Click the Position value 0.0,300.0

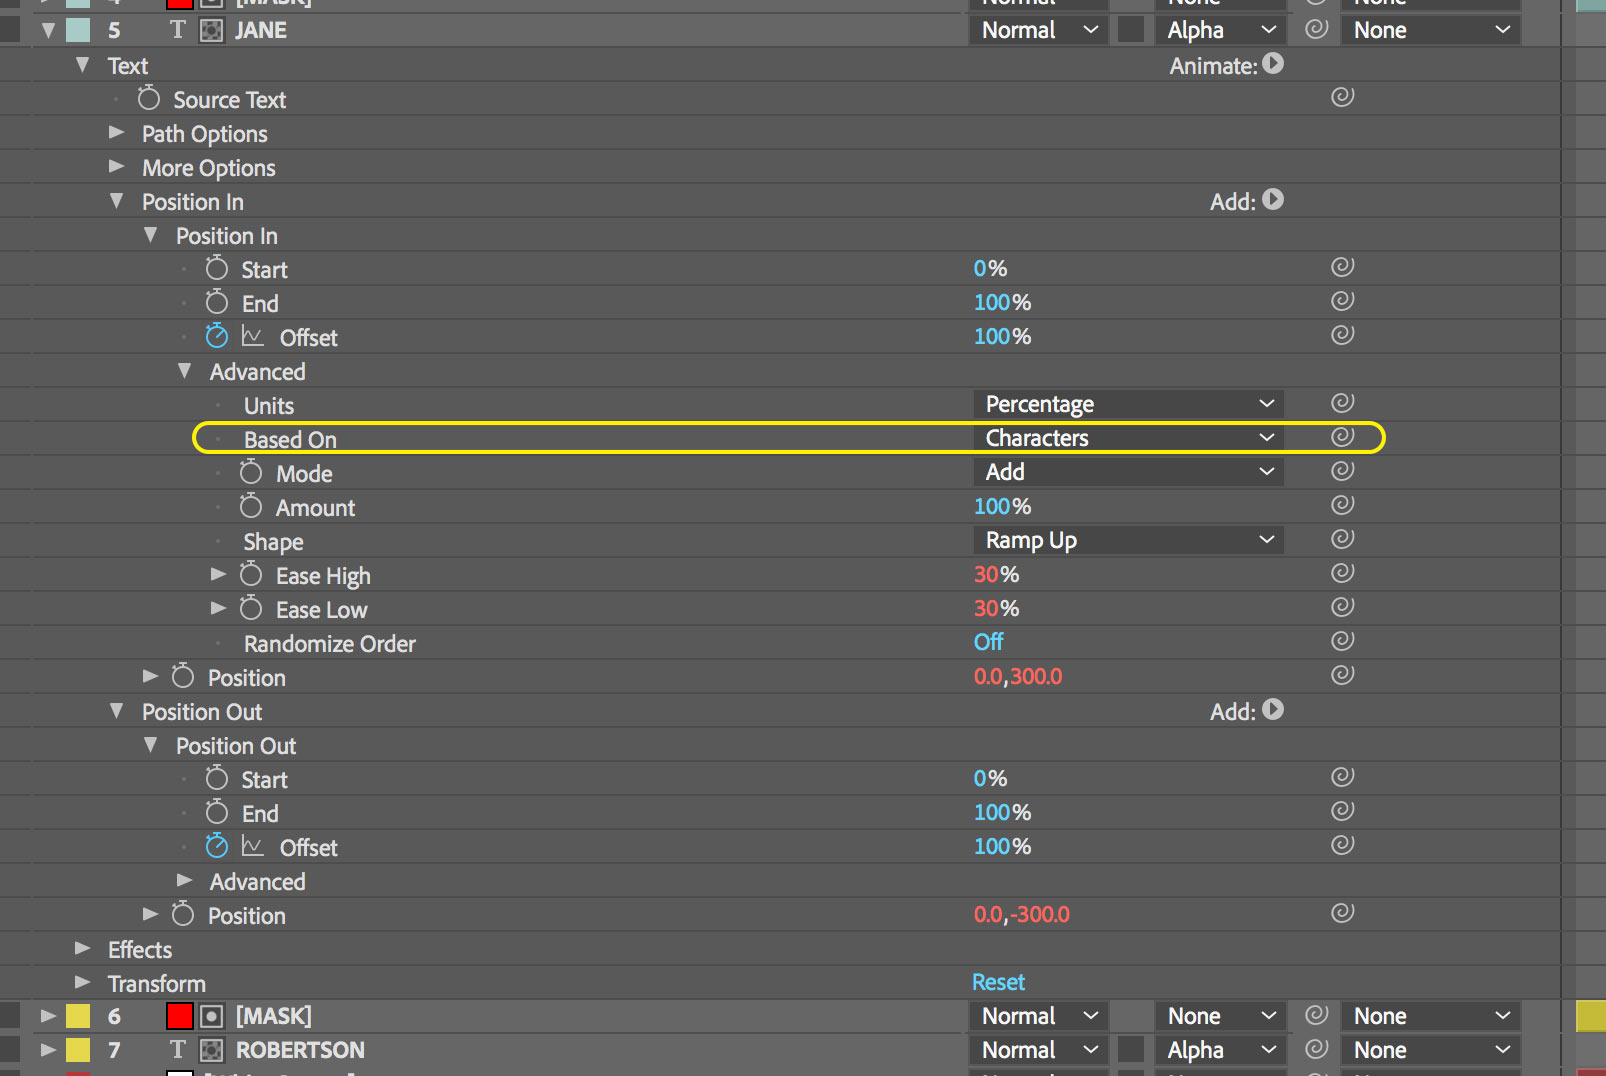(1018, 676)
